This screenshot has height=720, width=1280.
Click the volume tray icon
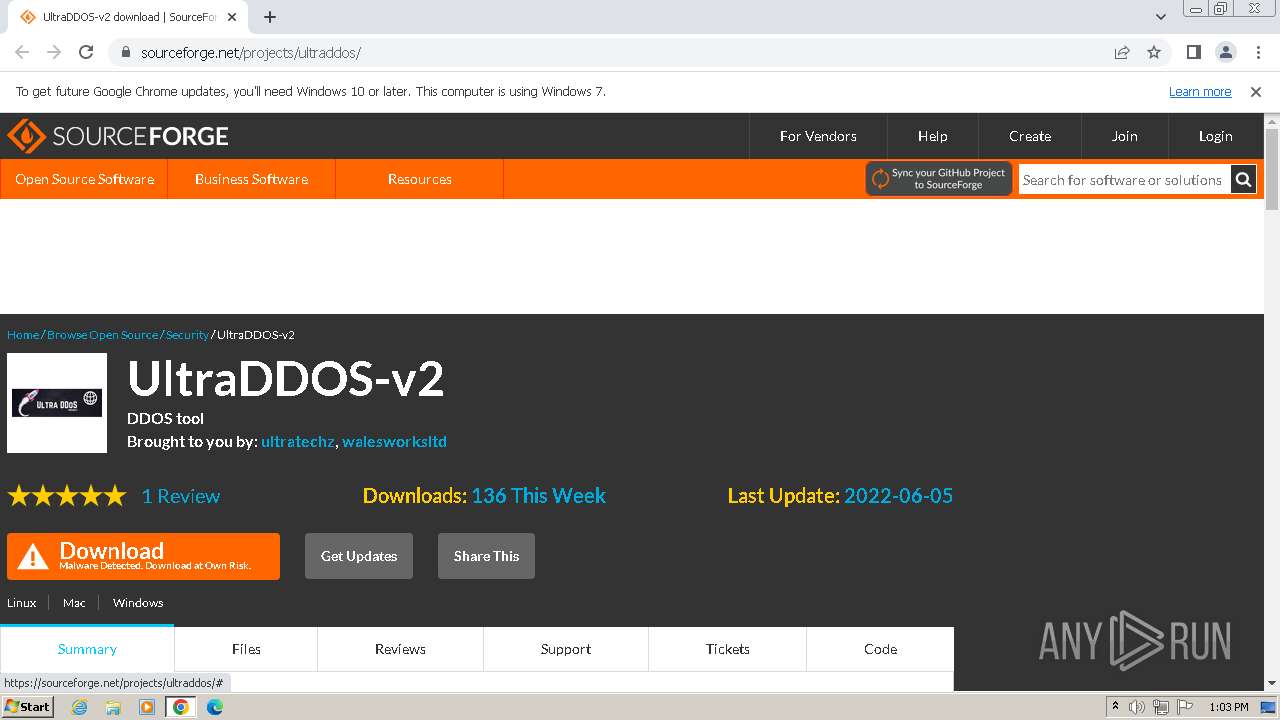[1137, 707]
